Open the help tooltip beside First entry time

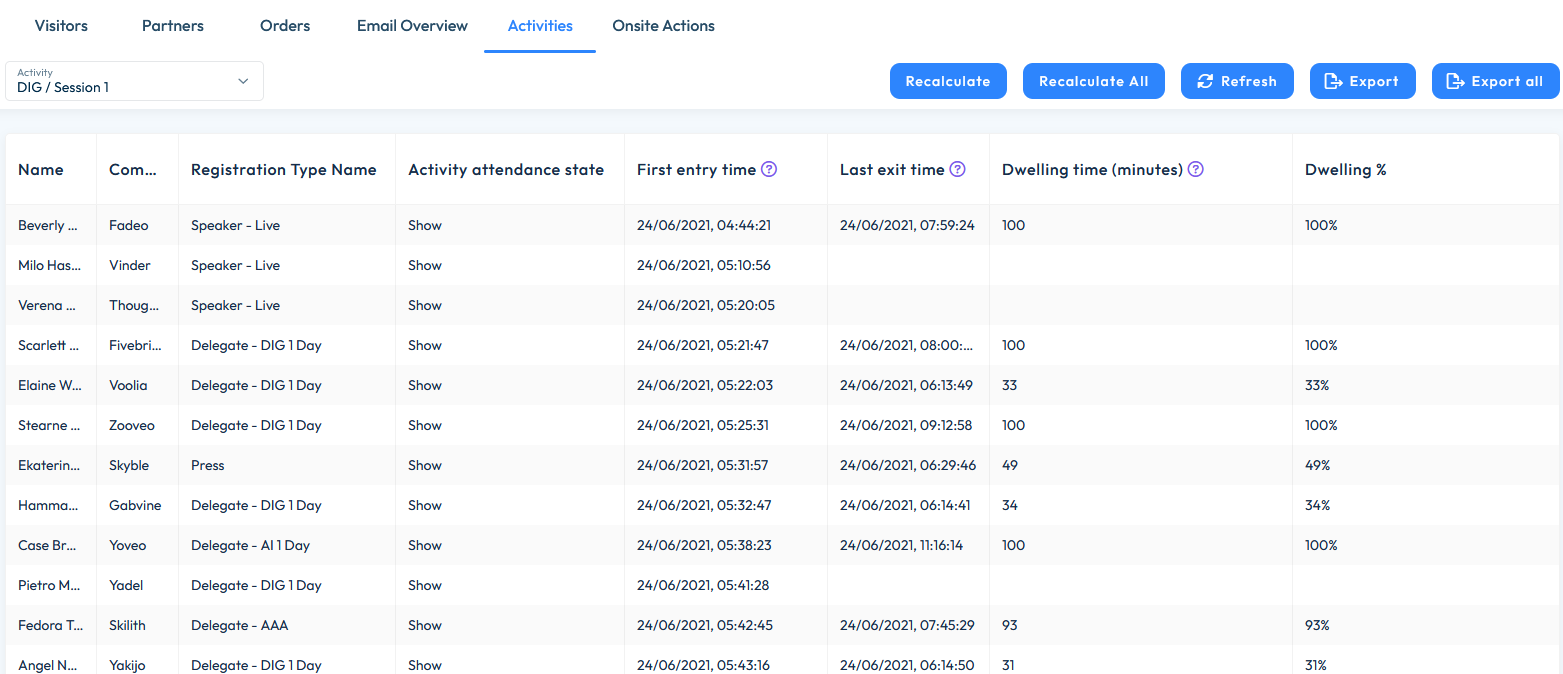[768, 169]
